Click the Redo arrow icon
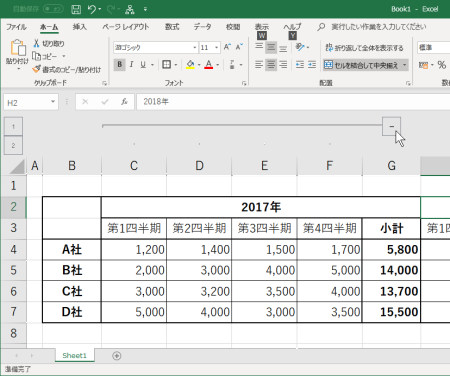The height and width of the screenshot is (376, 450). [111, 9]
